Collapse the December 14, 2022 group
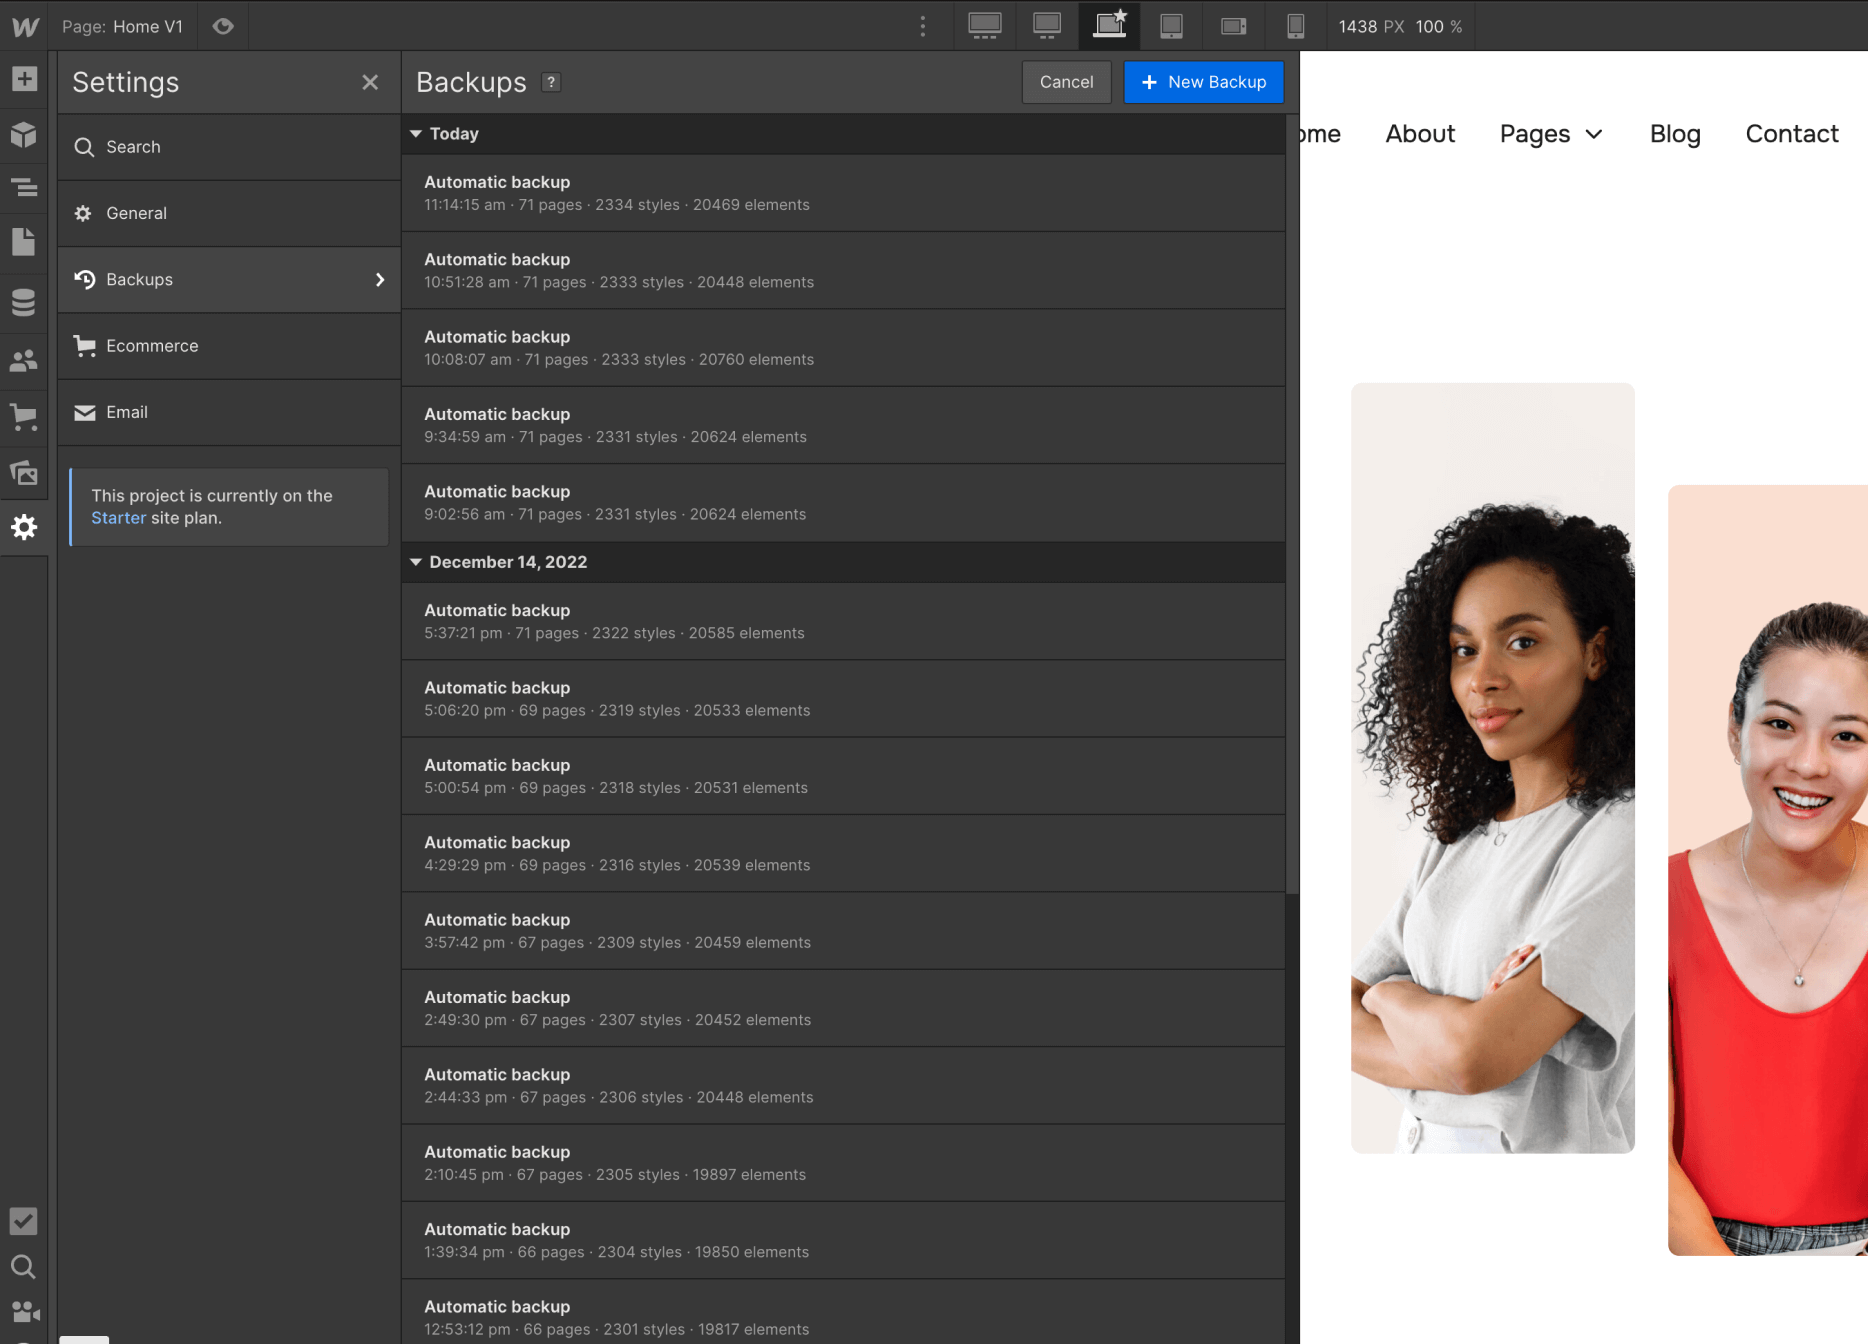This screenshot has height=1344, width=1868. tap(416, 562)
